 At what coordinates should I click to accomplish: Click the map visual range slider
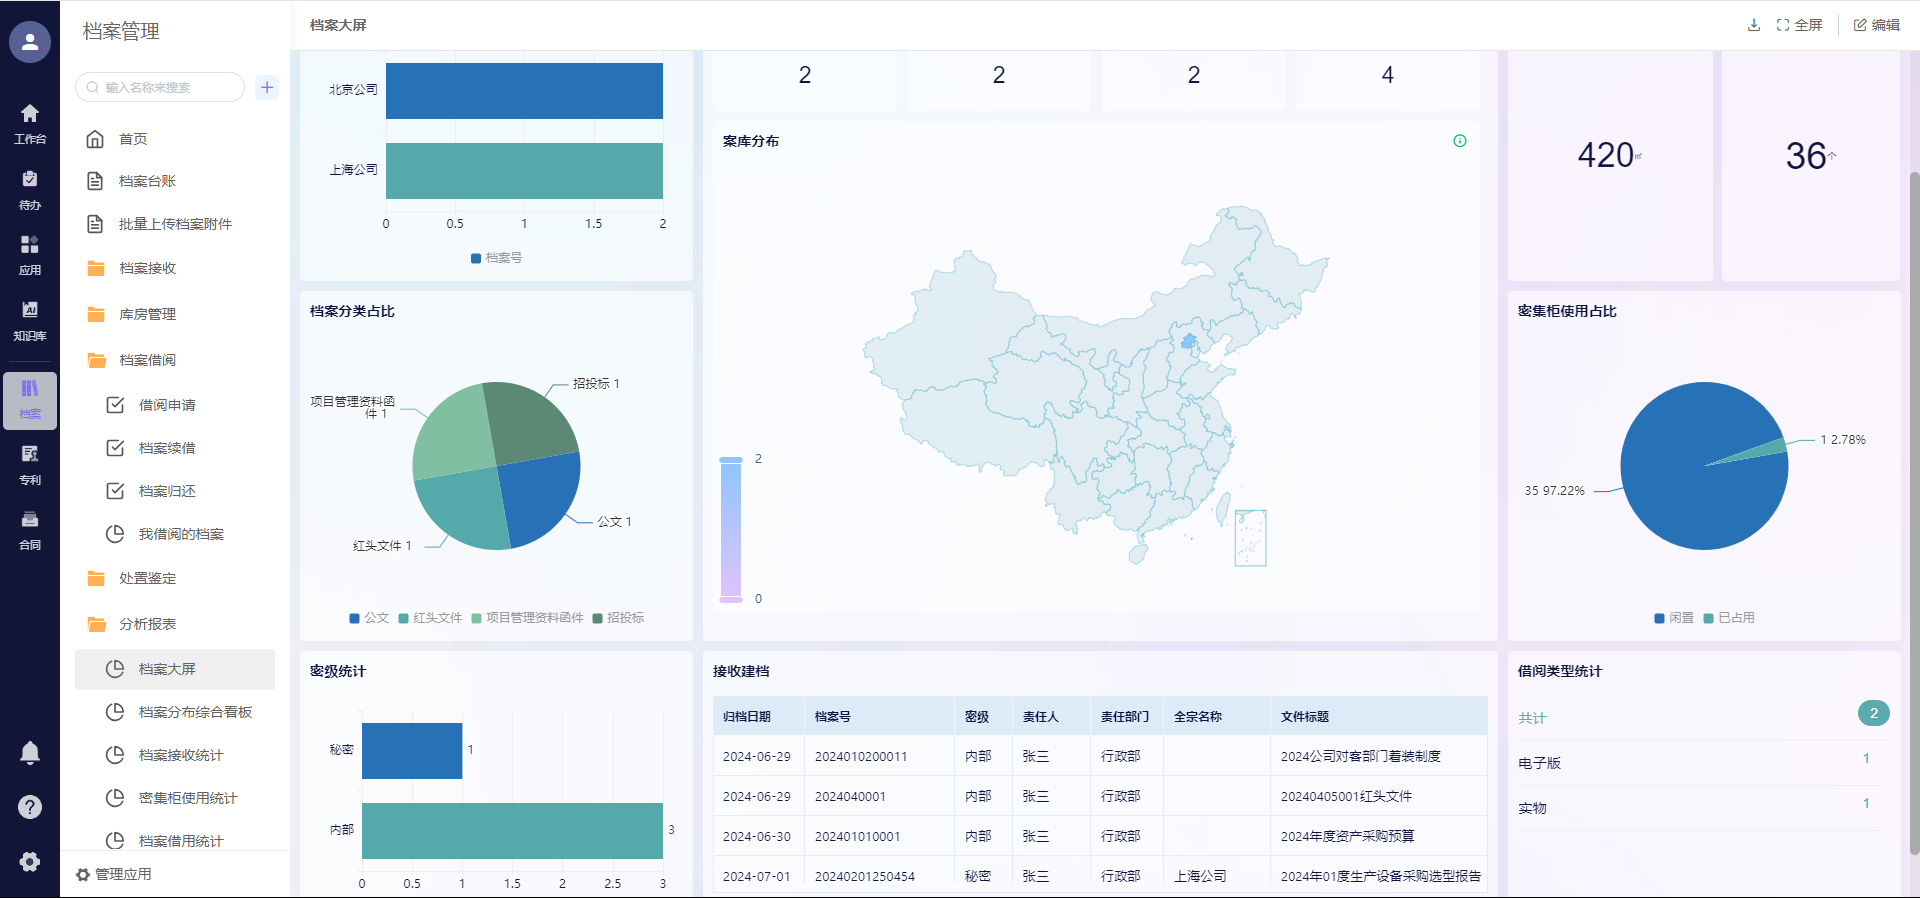click(x=731, y=530)
